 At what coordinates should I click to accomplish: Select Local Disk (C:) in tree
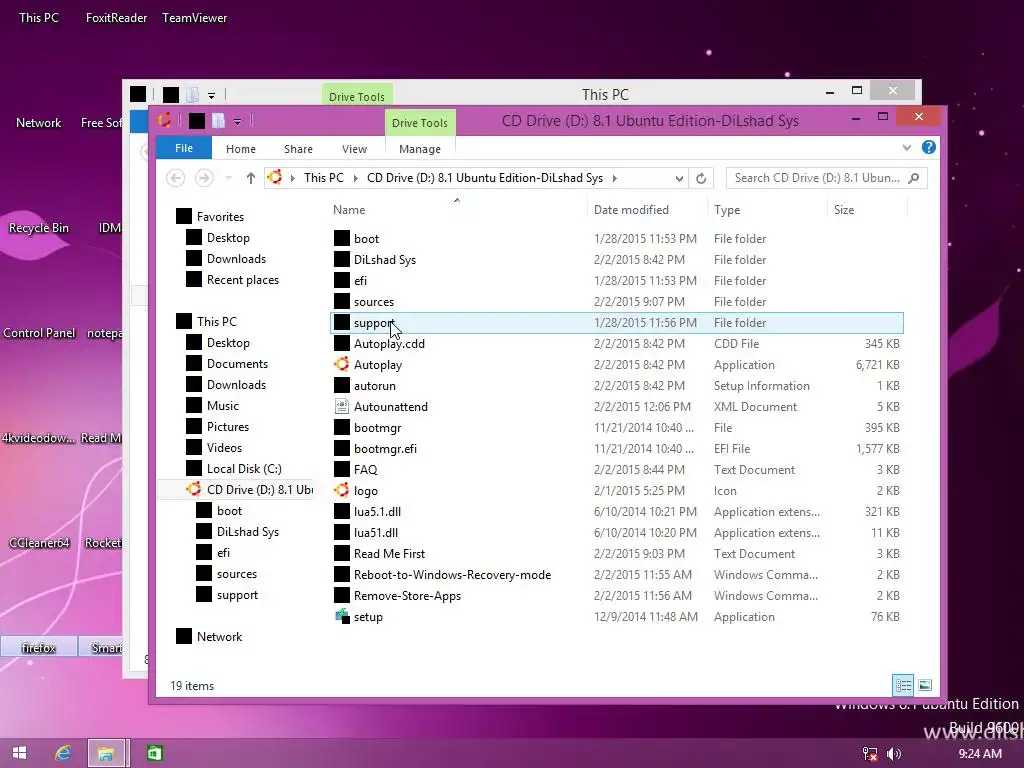[244, 468]
